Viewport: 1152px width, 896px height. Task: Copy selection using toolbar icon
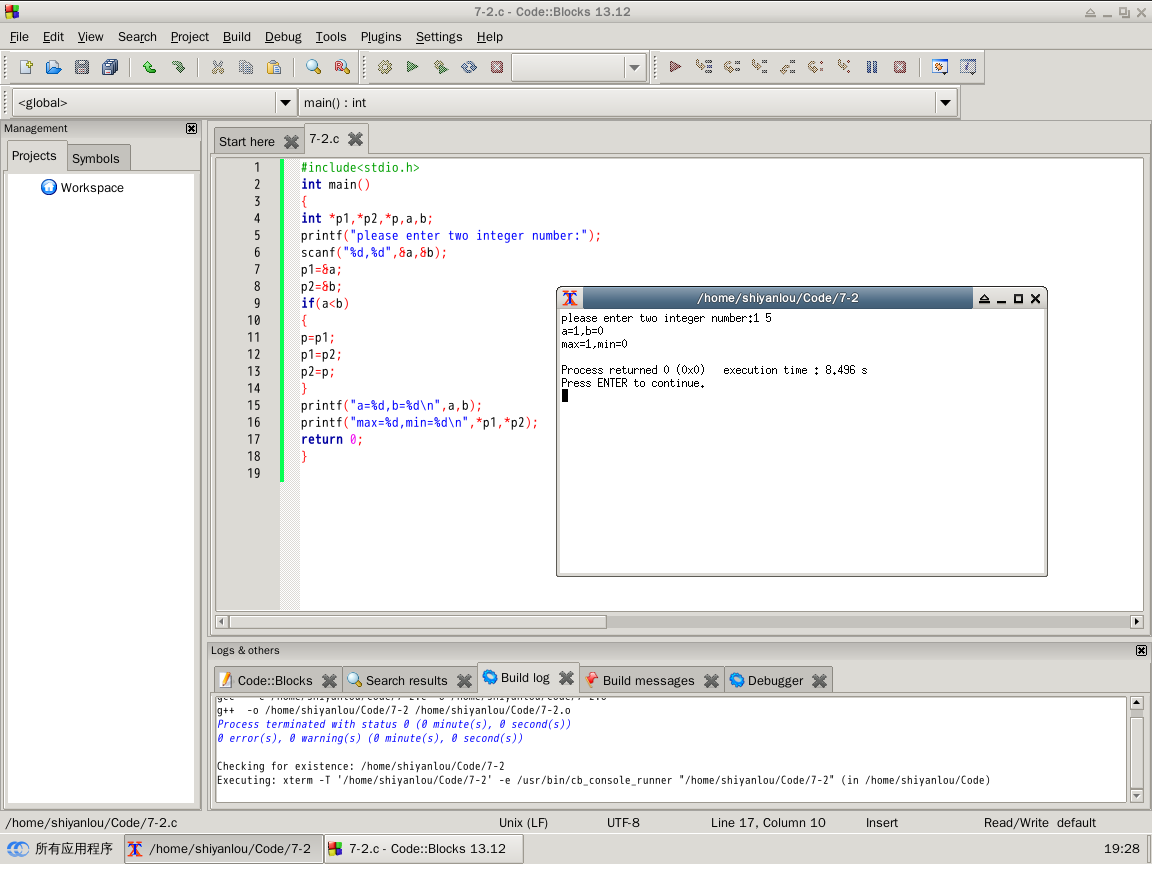245,68
